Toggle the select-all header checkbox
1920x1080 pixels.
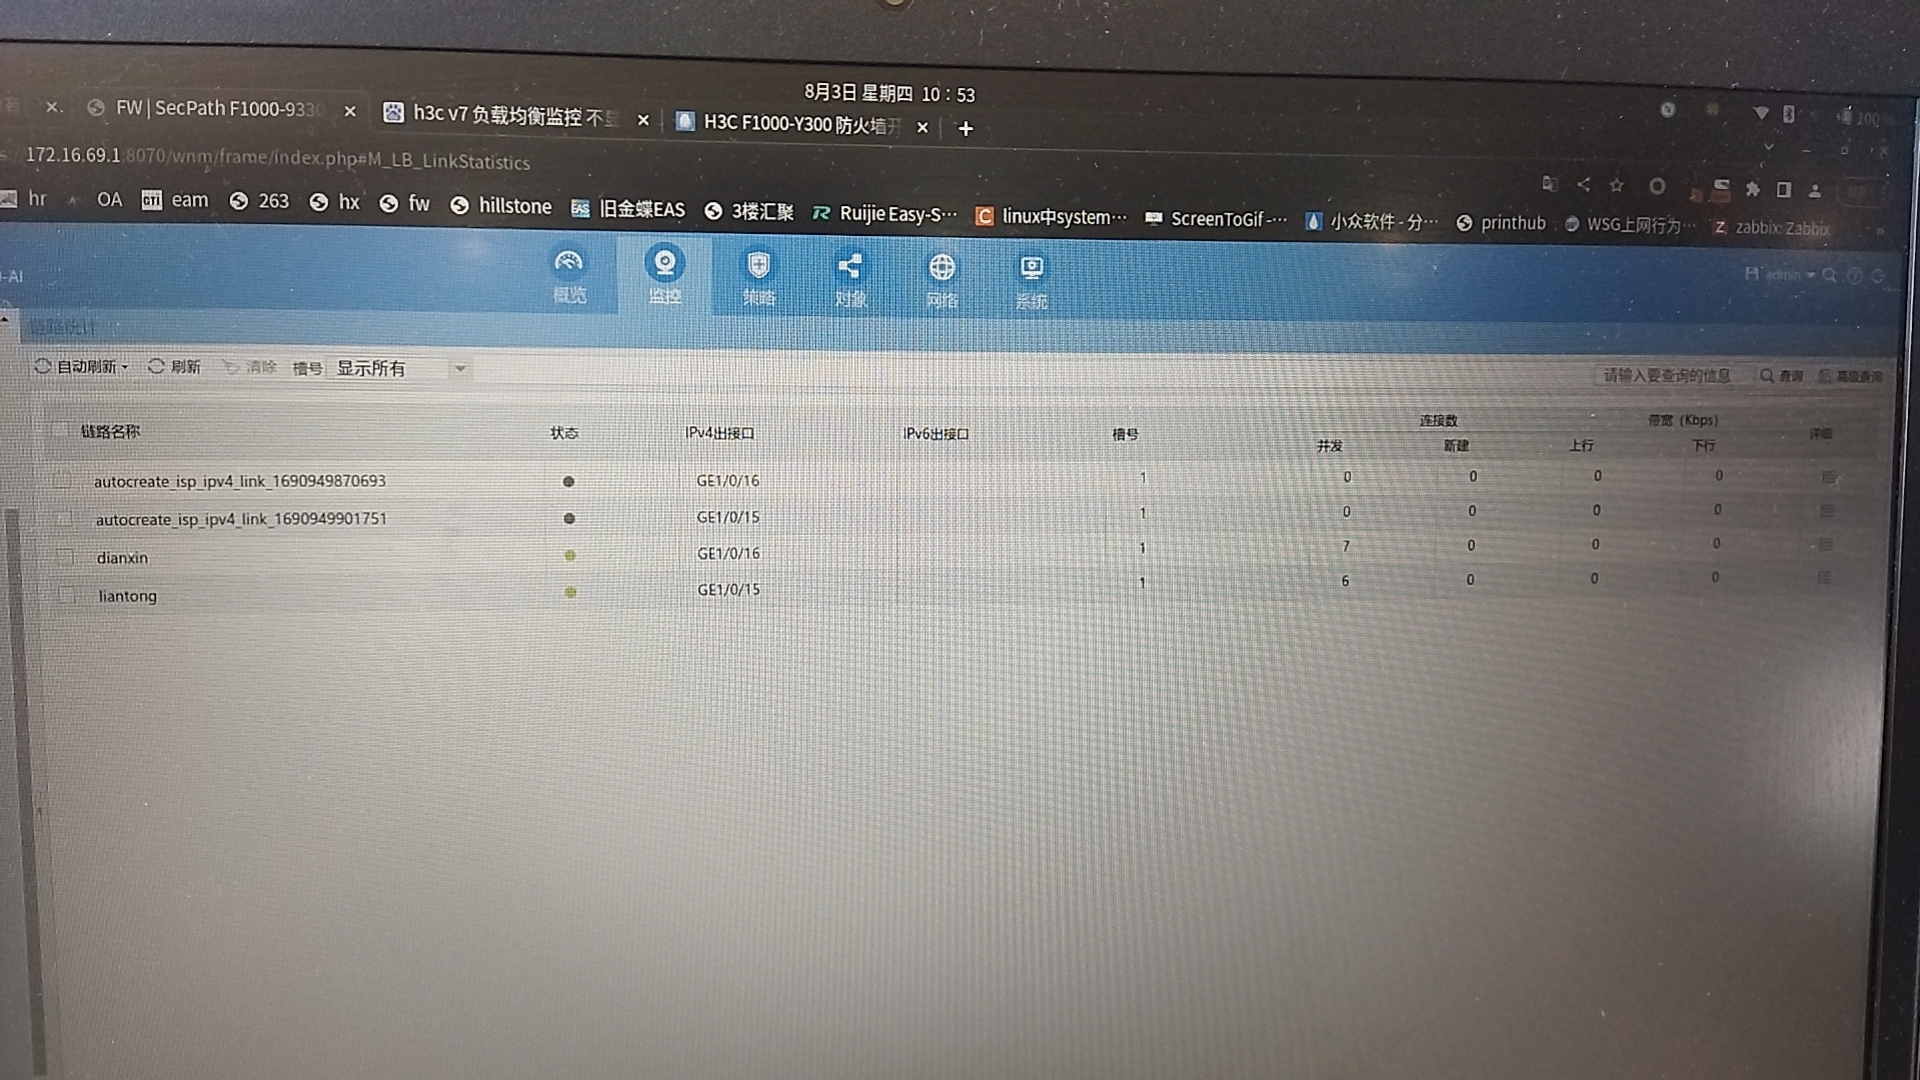coord(60,431)
